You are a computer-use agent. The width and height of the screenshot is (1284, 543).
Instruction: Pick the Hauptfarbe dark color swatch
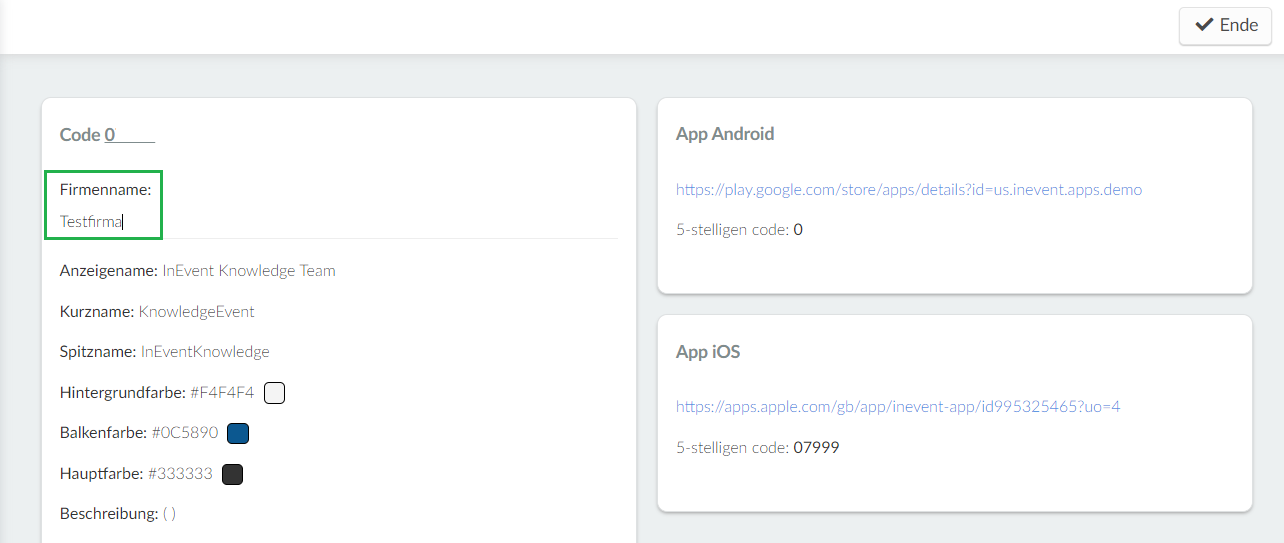click(232, 474)
